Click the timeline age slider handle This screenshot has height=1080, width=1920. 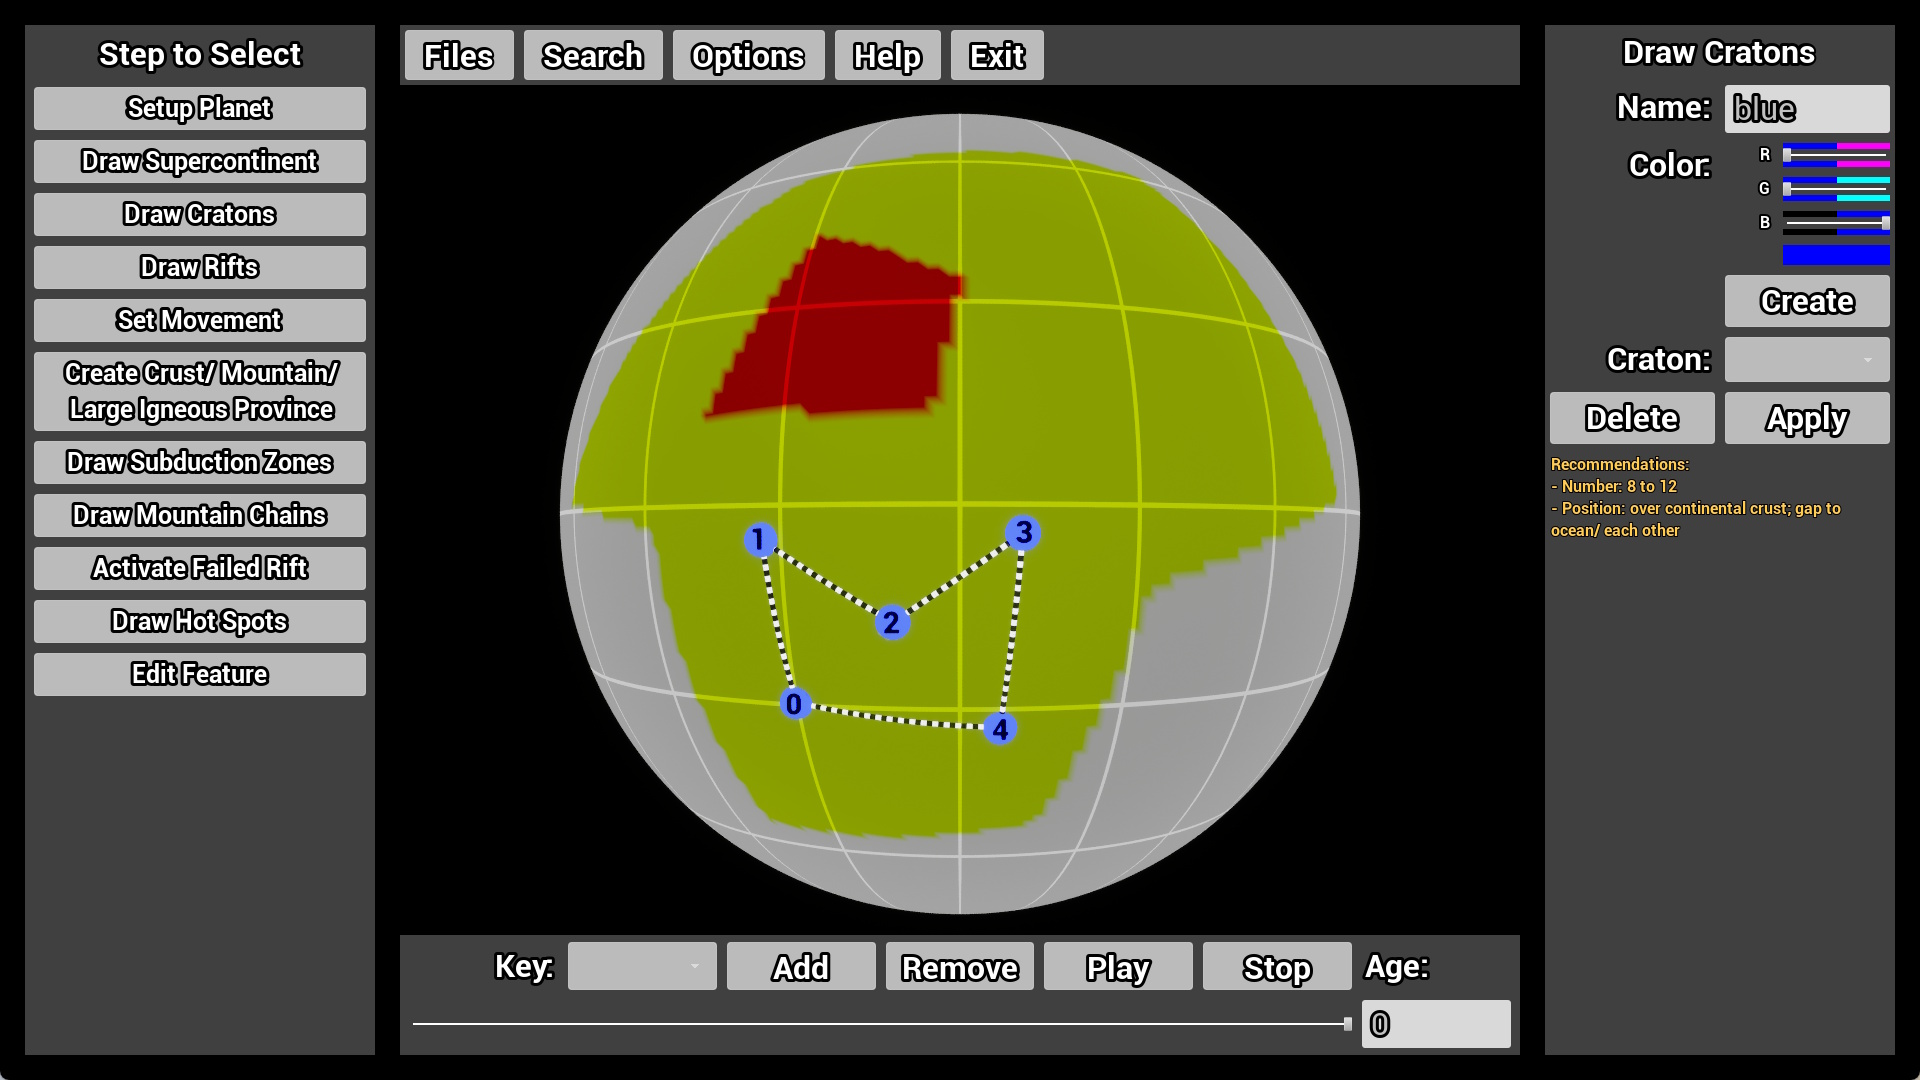[1347, 1024]
